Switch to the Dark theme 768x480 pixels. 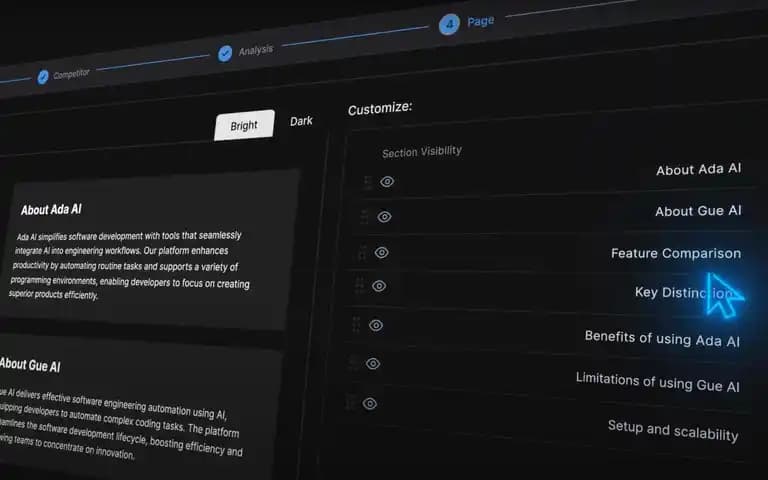(x=301, y=121)
